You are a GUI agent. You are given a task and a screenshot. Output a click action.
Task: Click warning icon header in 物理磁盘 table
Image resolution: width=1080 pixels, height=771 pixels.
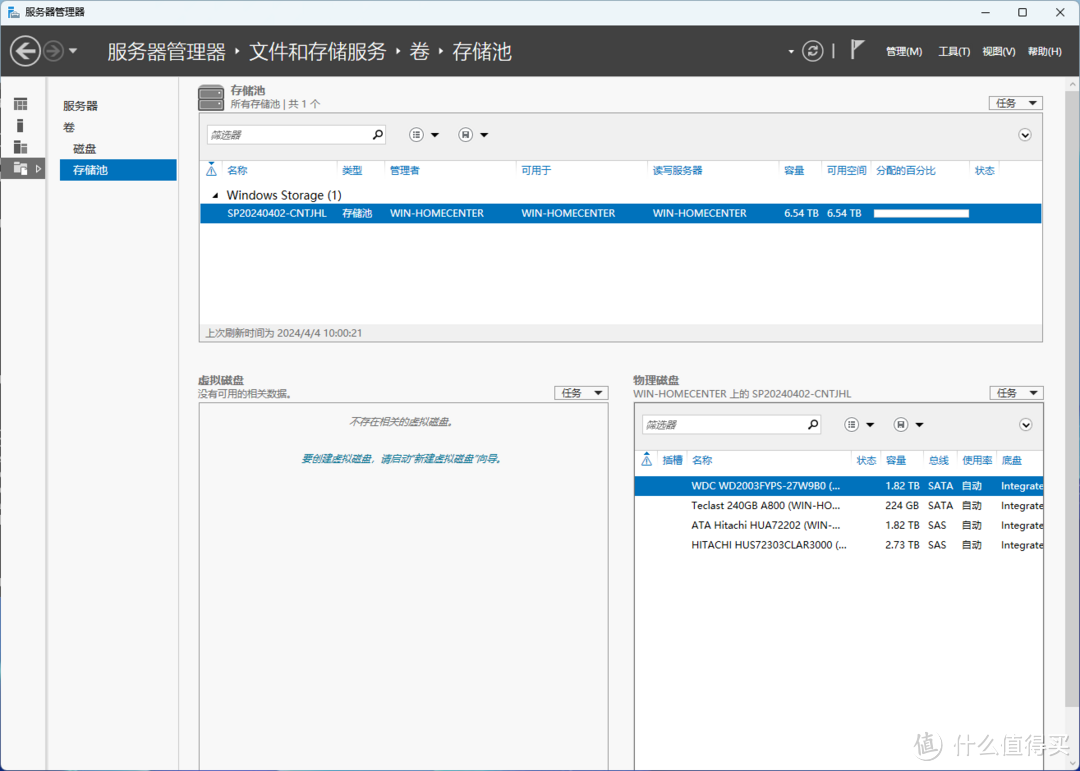click(x=646, y=460)
